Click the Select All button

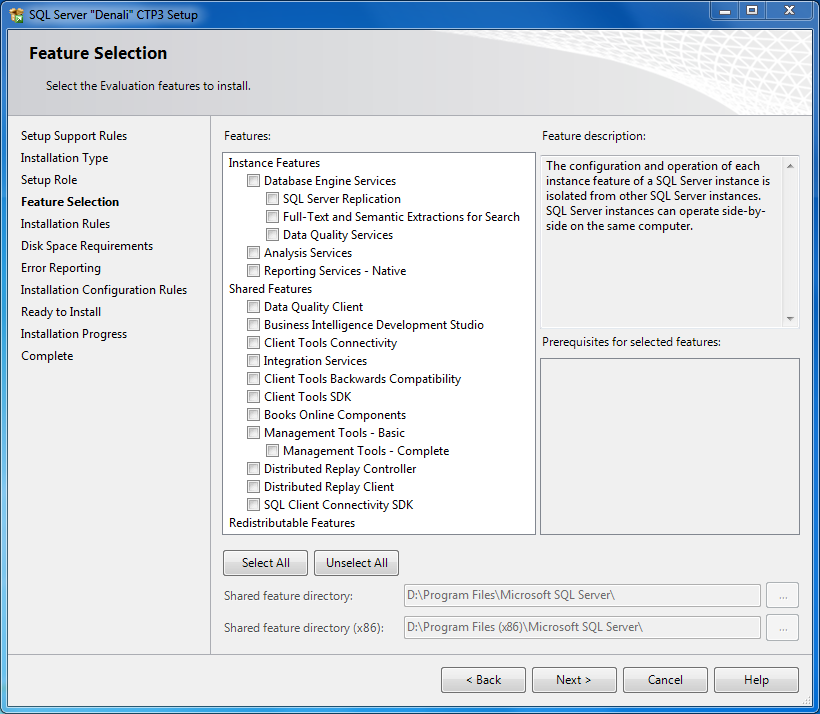(266, 563)
